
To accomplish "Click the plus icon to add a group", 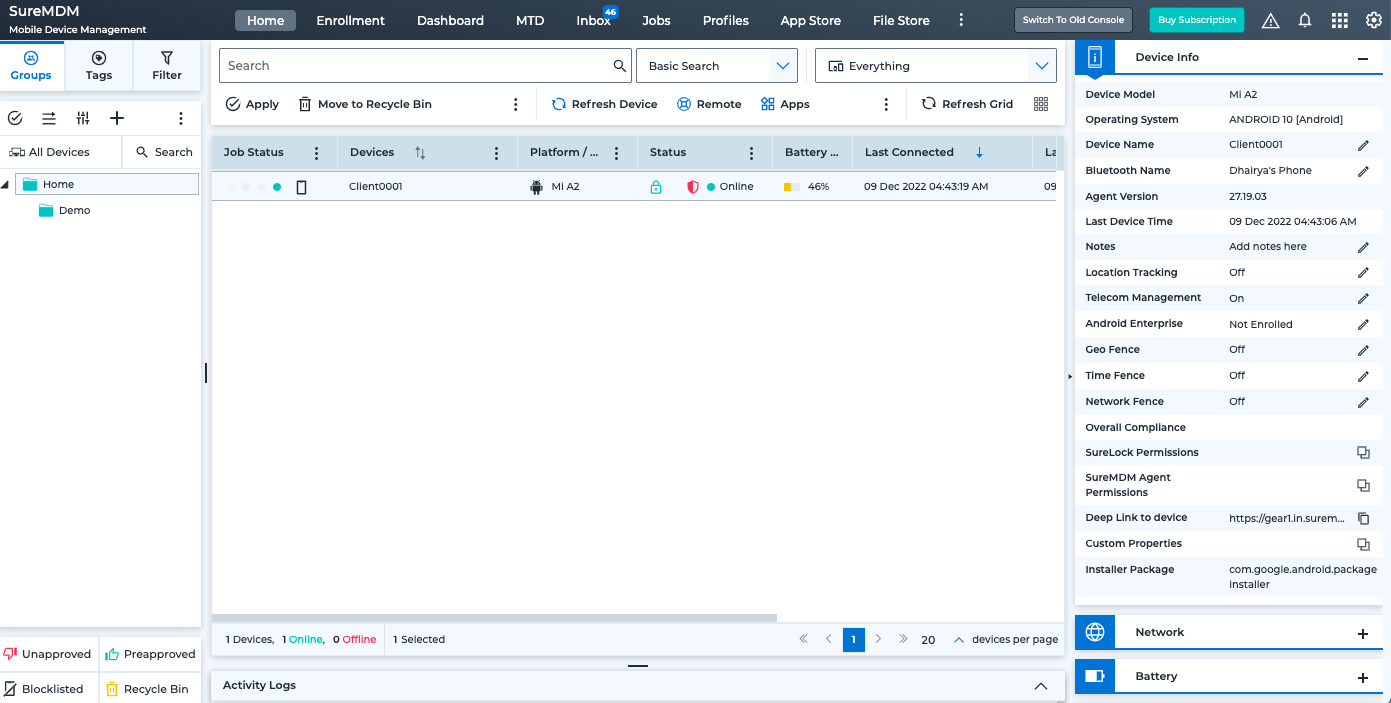I will coord(117,118).
